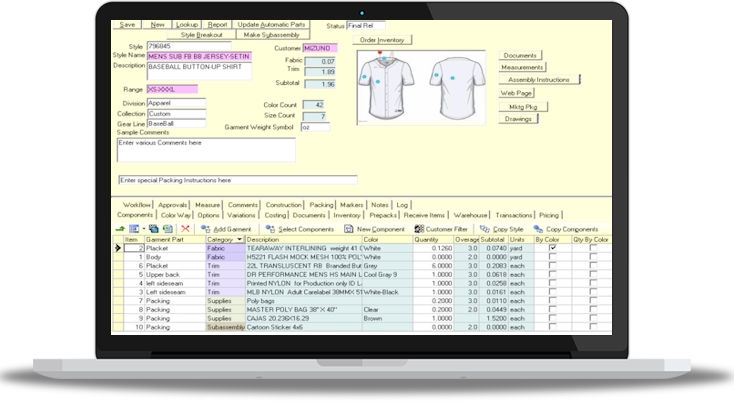Select the Fabric category cell for Body
The height and width of the screenshot is (402, 734).
pos(226,257)
